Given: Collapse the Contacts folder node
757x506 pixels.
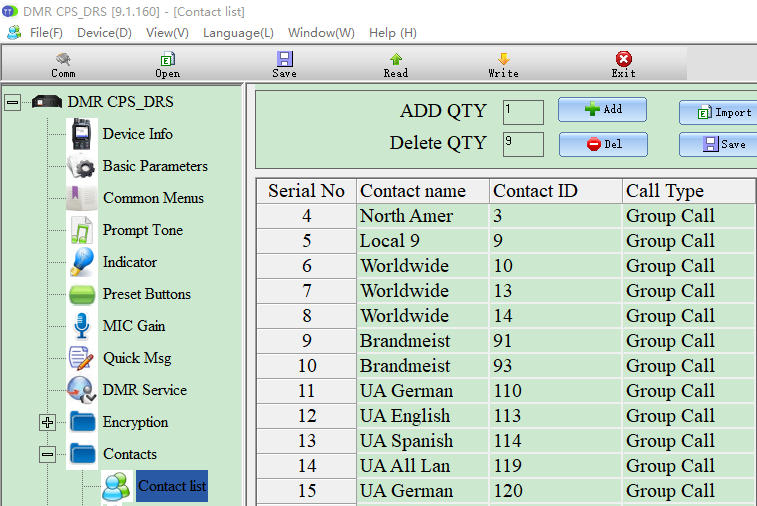Looking at the screenshot, I should [47, 454].
